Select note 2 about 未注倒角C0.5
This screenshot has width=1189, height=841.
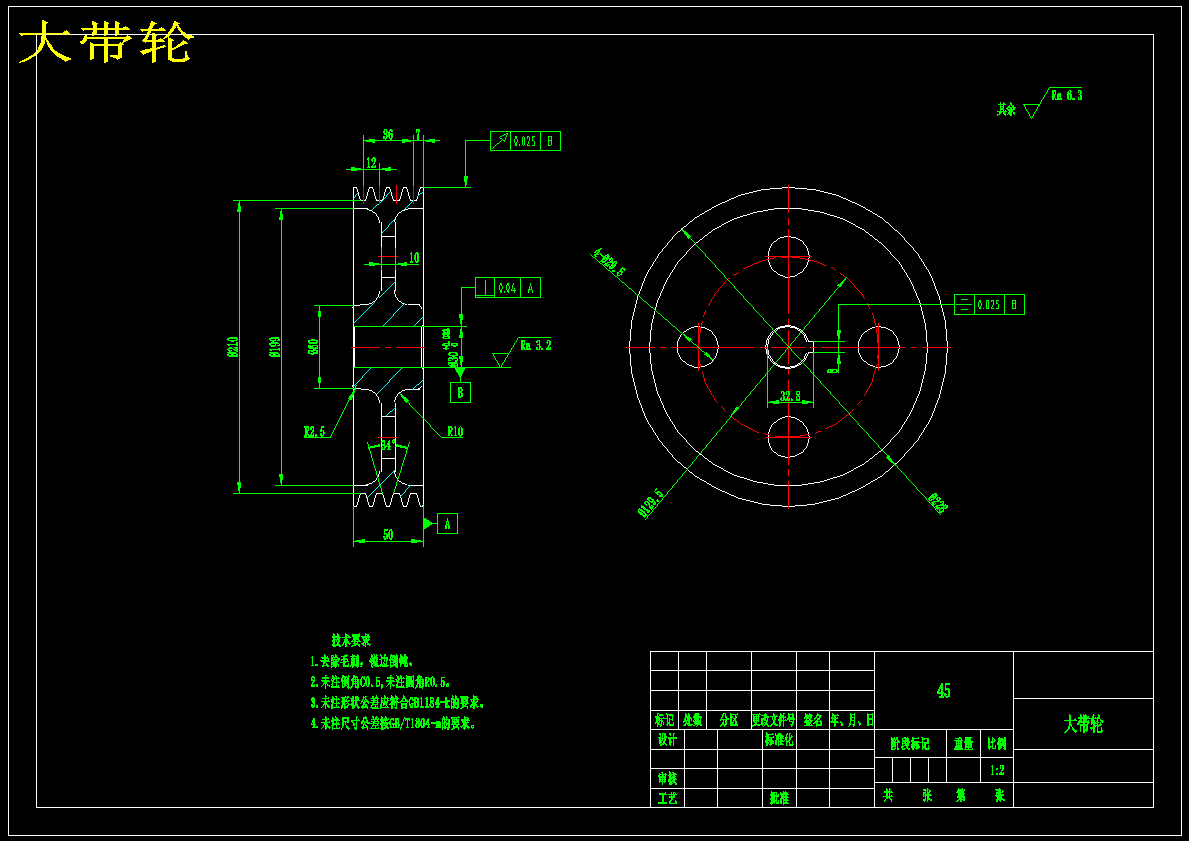[x=381, y=682]
